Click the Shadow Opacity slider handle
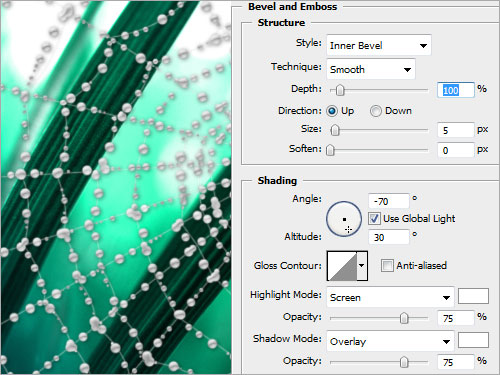 click(404, 362)
